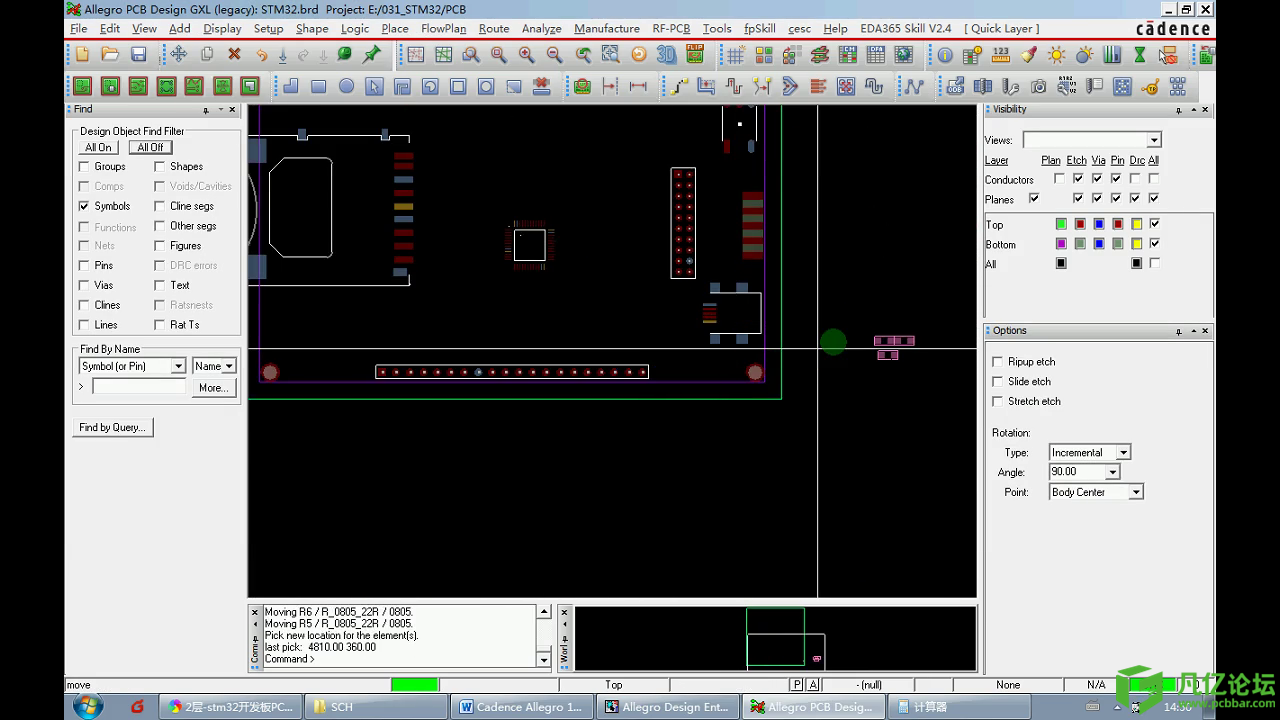Toggle the Slide etch checkbox

(x=997, y=381)
